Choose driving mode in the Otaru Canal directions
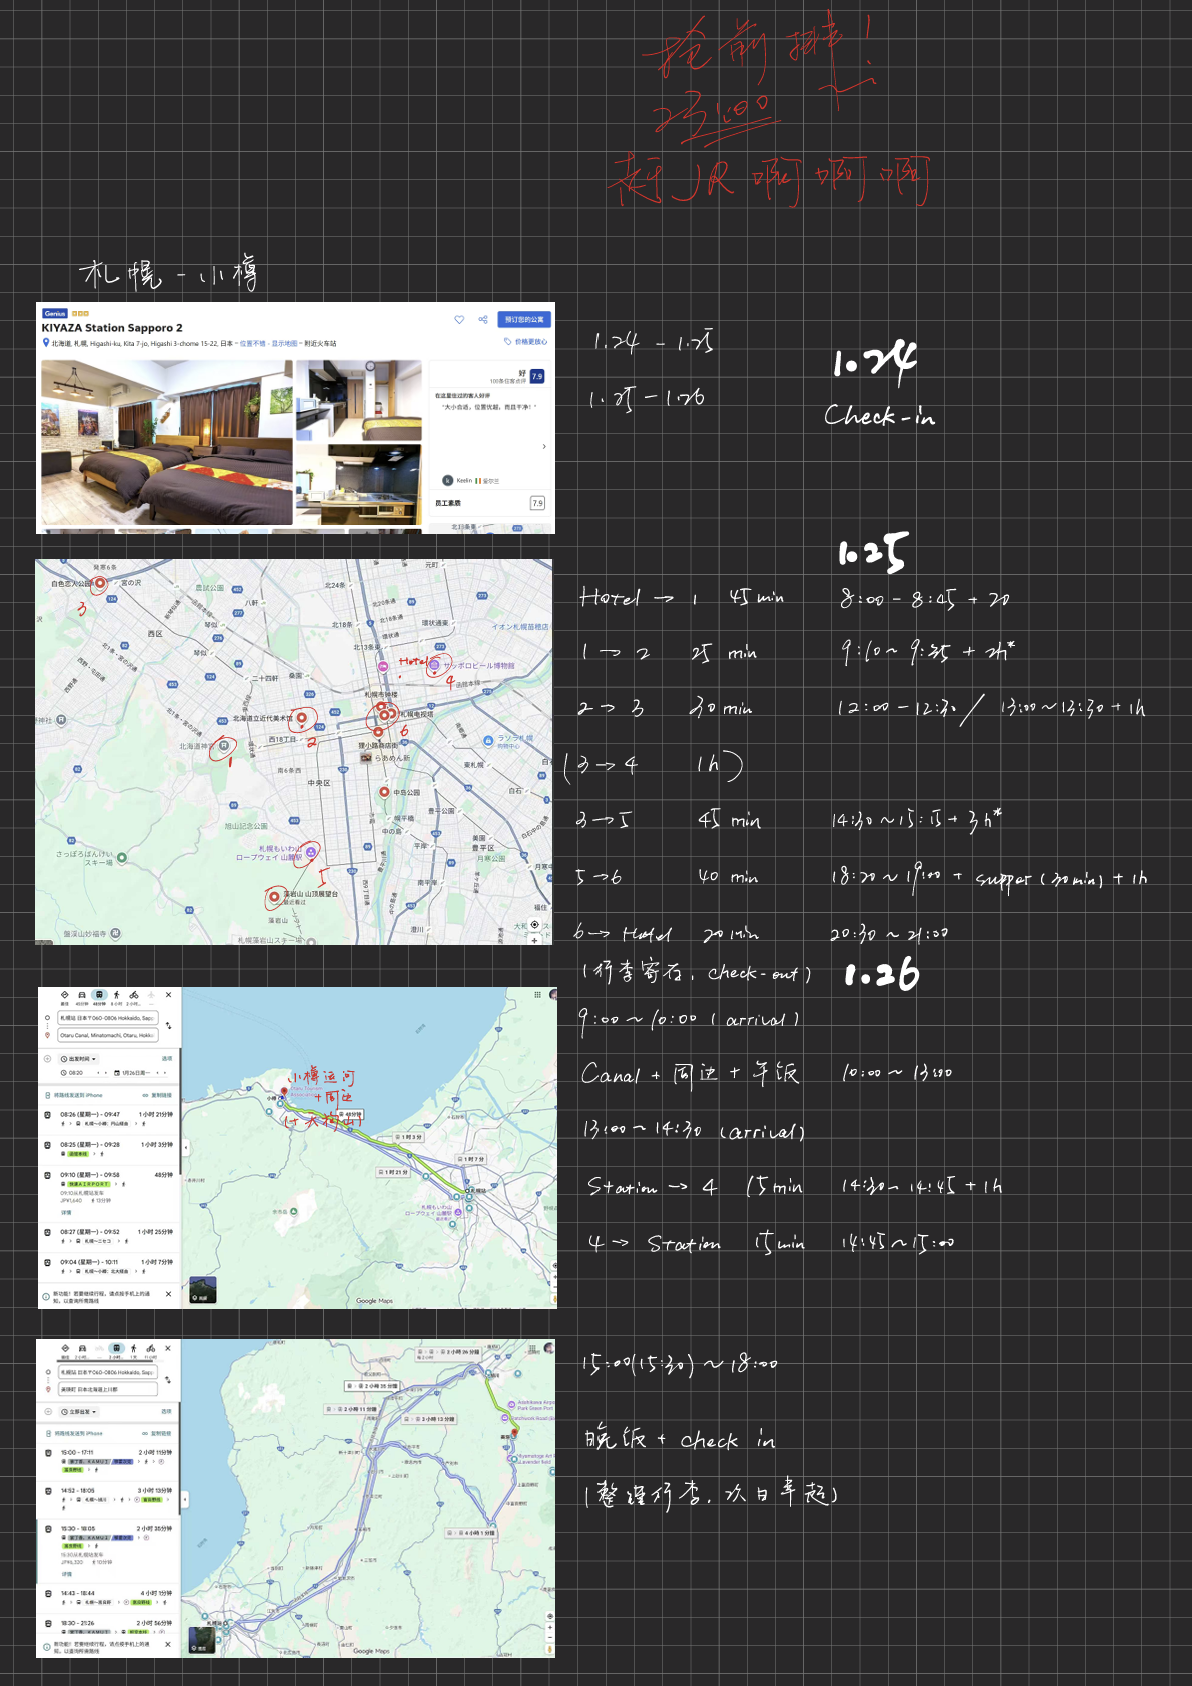Viewport: 1192px width, 1686px height. (x=82, y=995)
